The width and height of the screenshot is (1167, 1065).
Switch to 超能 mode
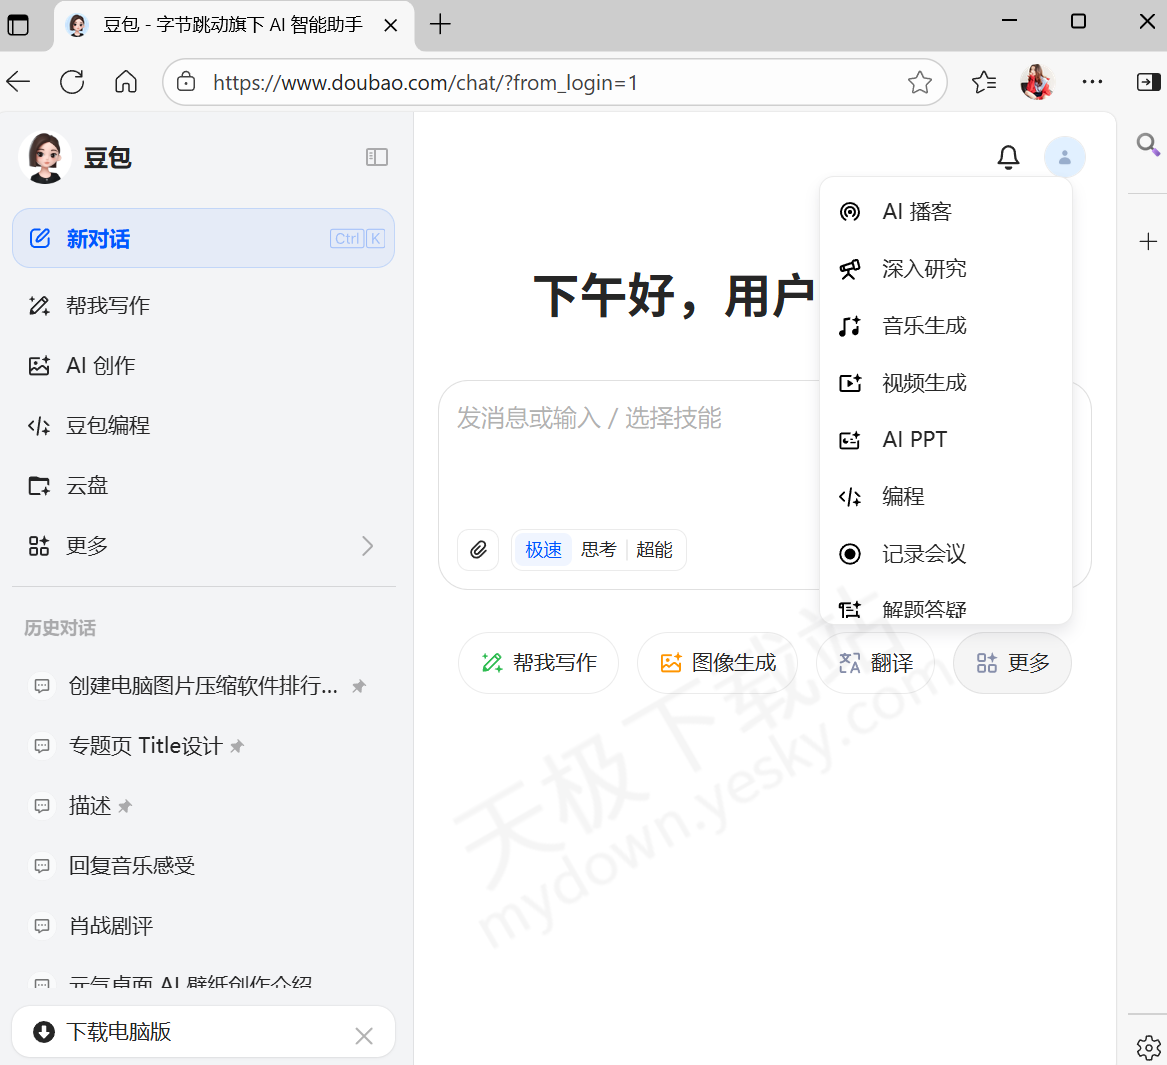654,549
